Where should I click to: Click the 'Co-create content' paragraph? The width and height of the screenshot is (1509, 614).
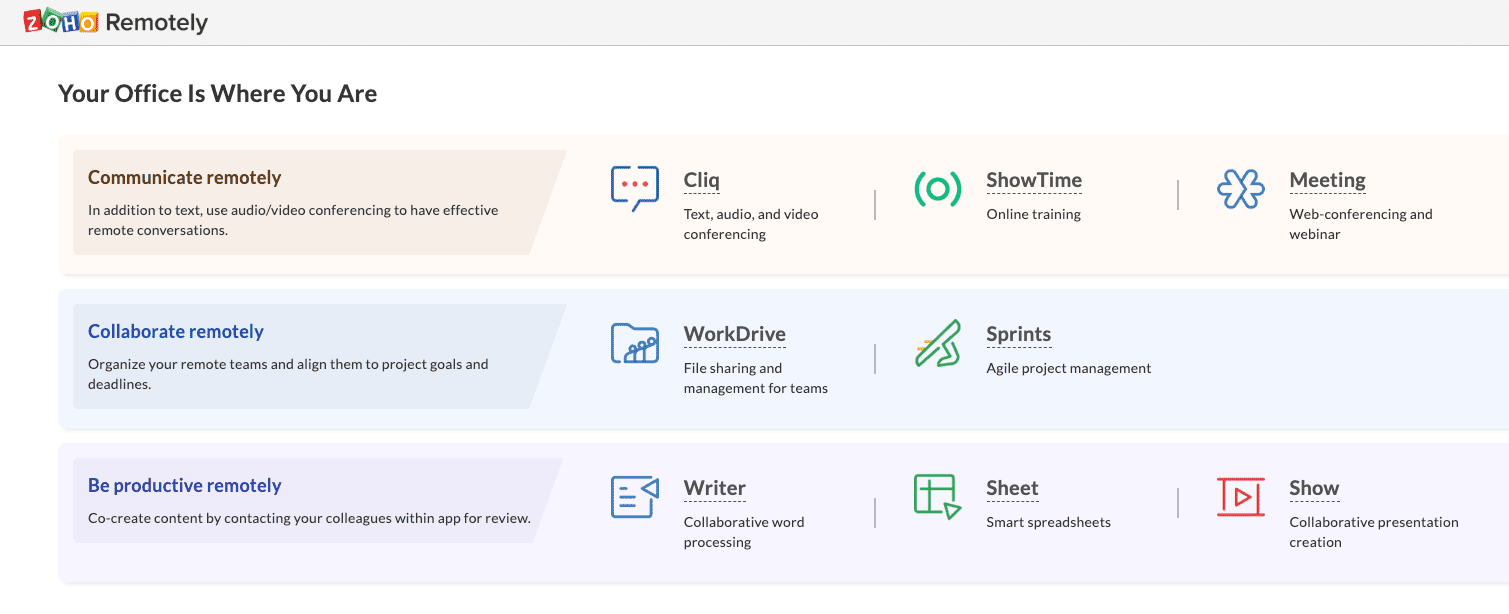click(309, 518)
